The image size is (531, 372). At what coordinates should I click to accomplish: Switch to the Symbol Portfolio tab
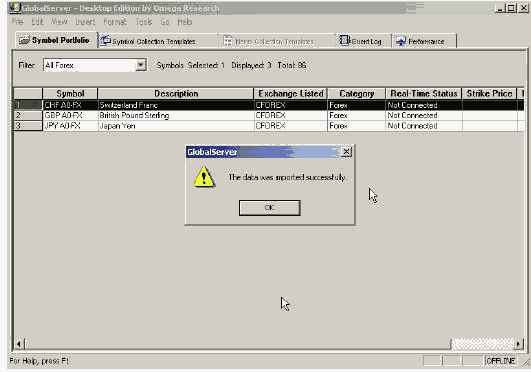56,40
